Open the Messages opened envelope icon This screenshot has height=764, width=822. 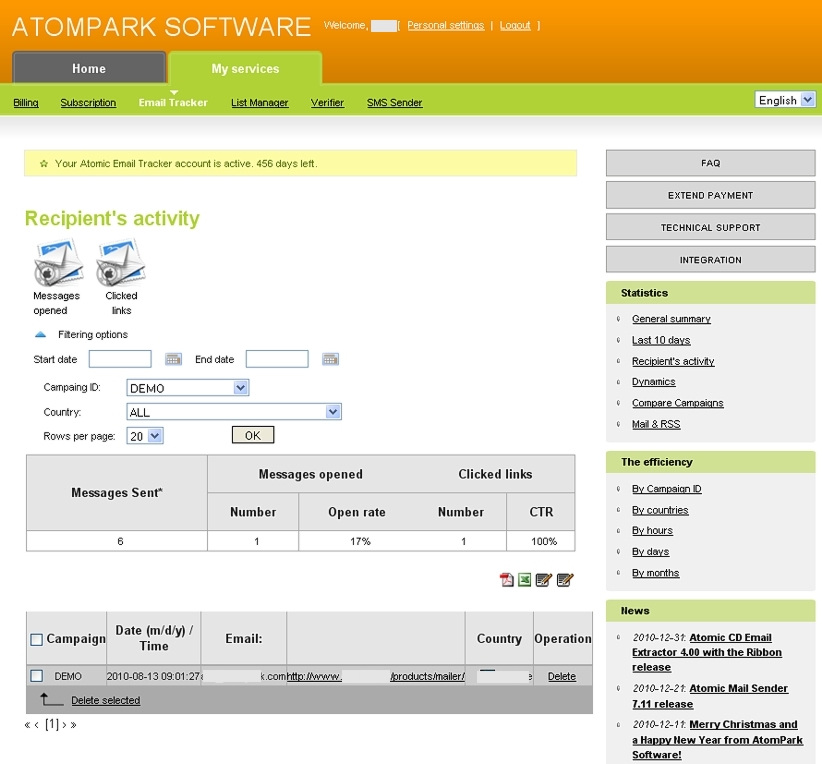pyautogui.click(x=59, y=261)
